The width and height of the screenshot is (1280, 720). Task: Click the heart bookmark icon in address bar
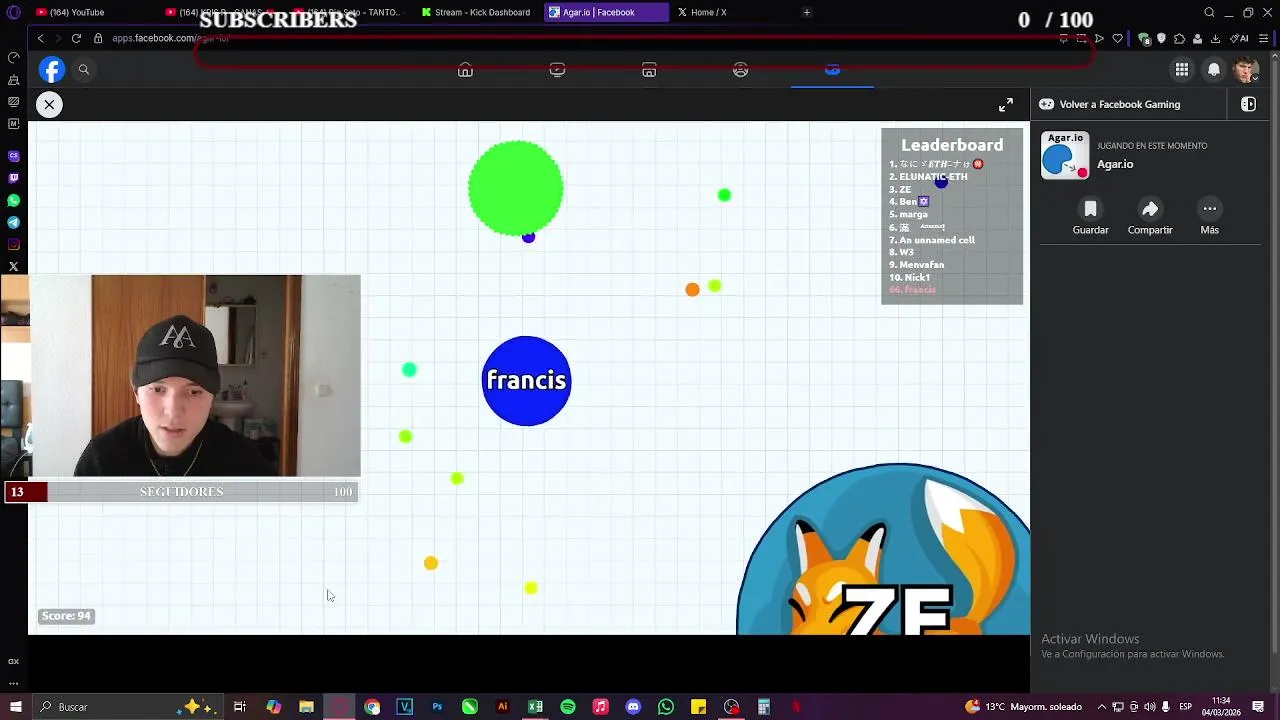(x=1118, y=38)
